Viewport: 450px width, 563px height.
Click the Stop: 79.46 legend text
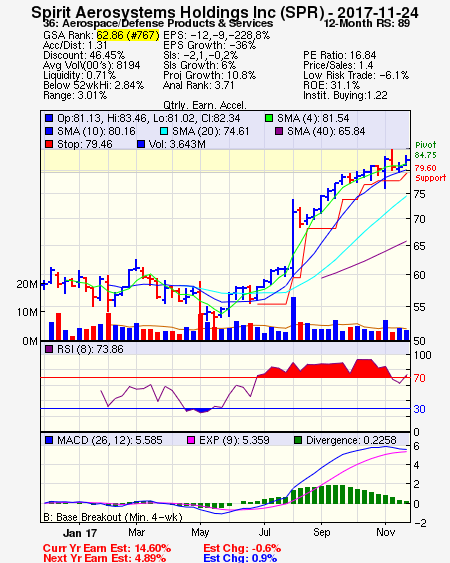click(x=85, y=144)
